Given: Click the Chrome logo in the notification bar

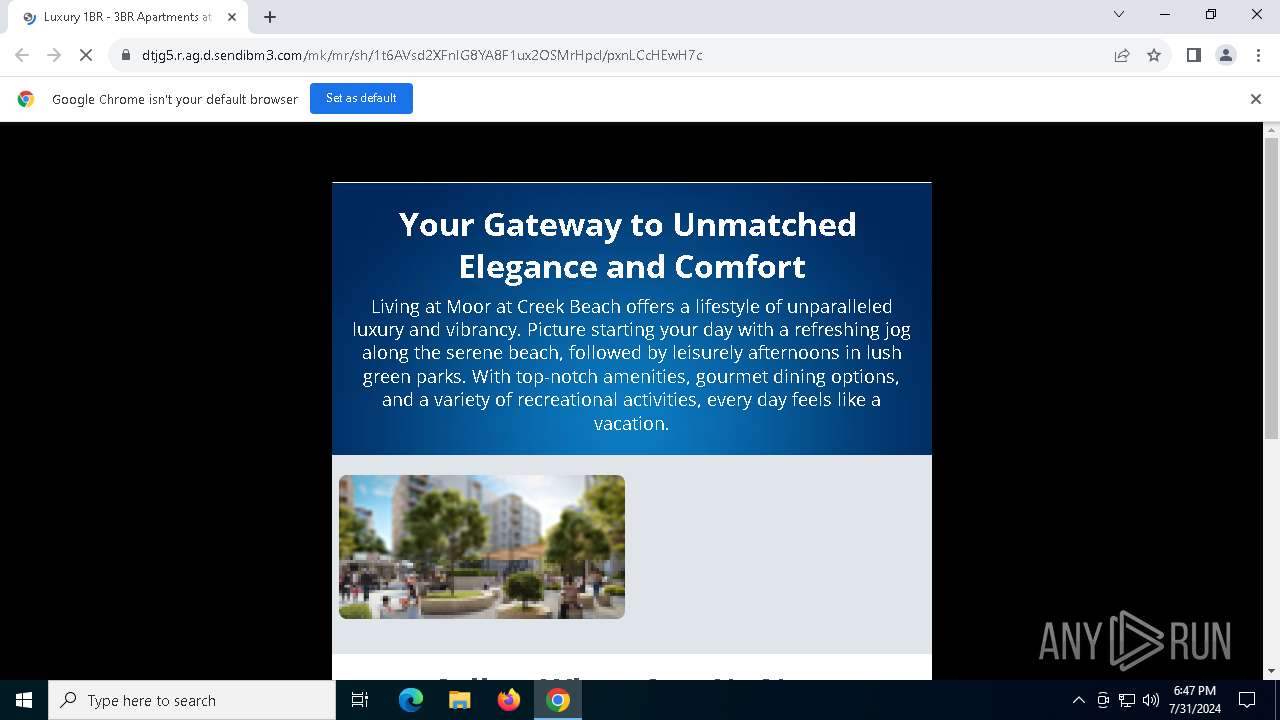Looking at the screenshot, I should click(26, 99).
